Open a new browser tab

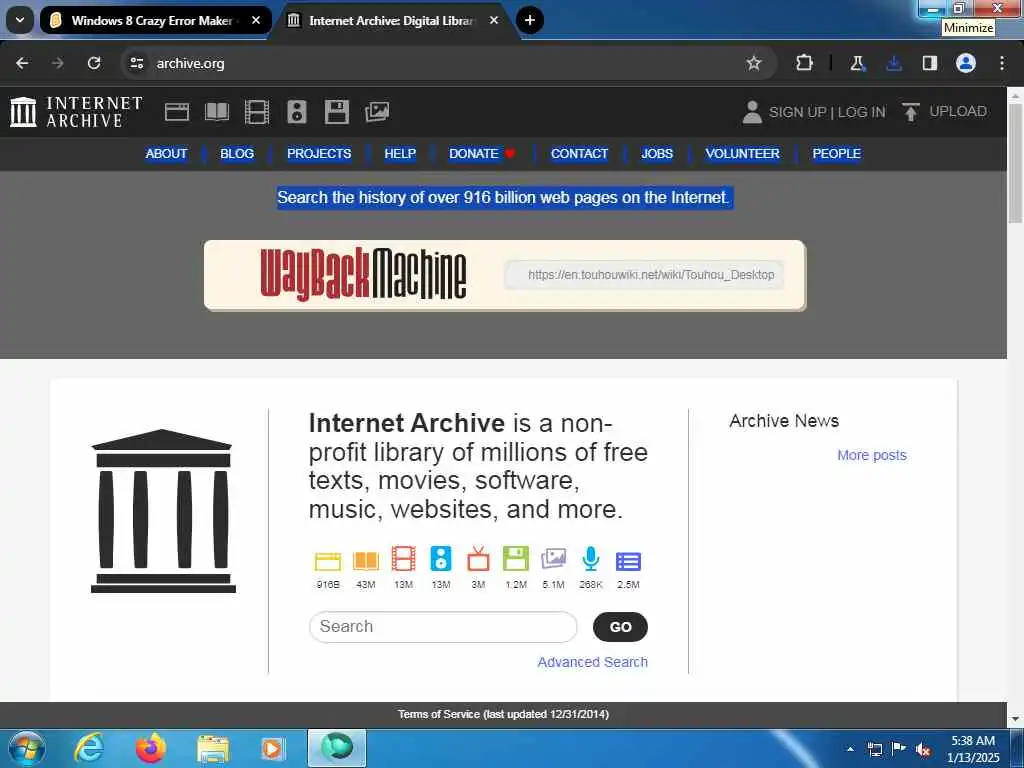tap(530, 20)
